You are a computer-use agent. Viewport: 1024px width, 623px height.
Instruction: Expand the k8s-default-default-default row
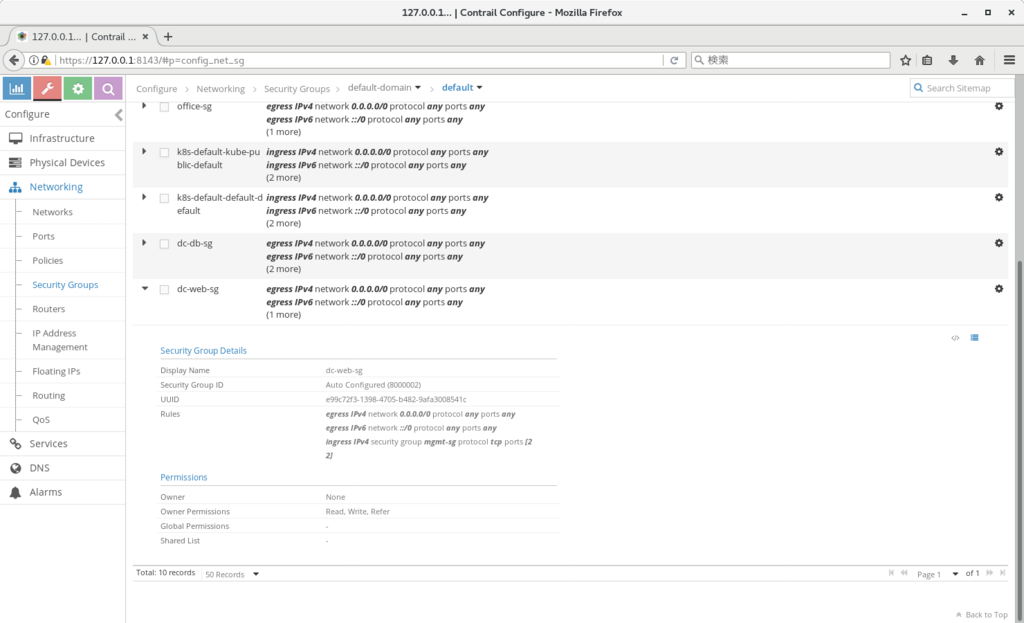(x=144, y=197)
